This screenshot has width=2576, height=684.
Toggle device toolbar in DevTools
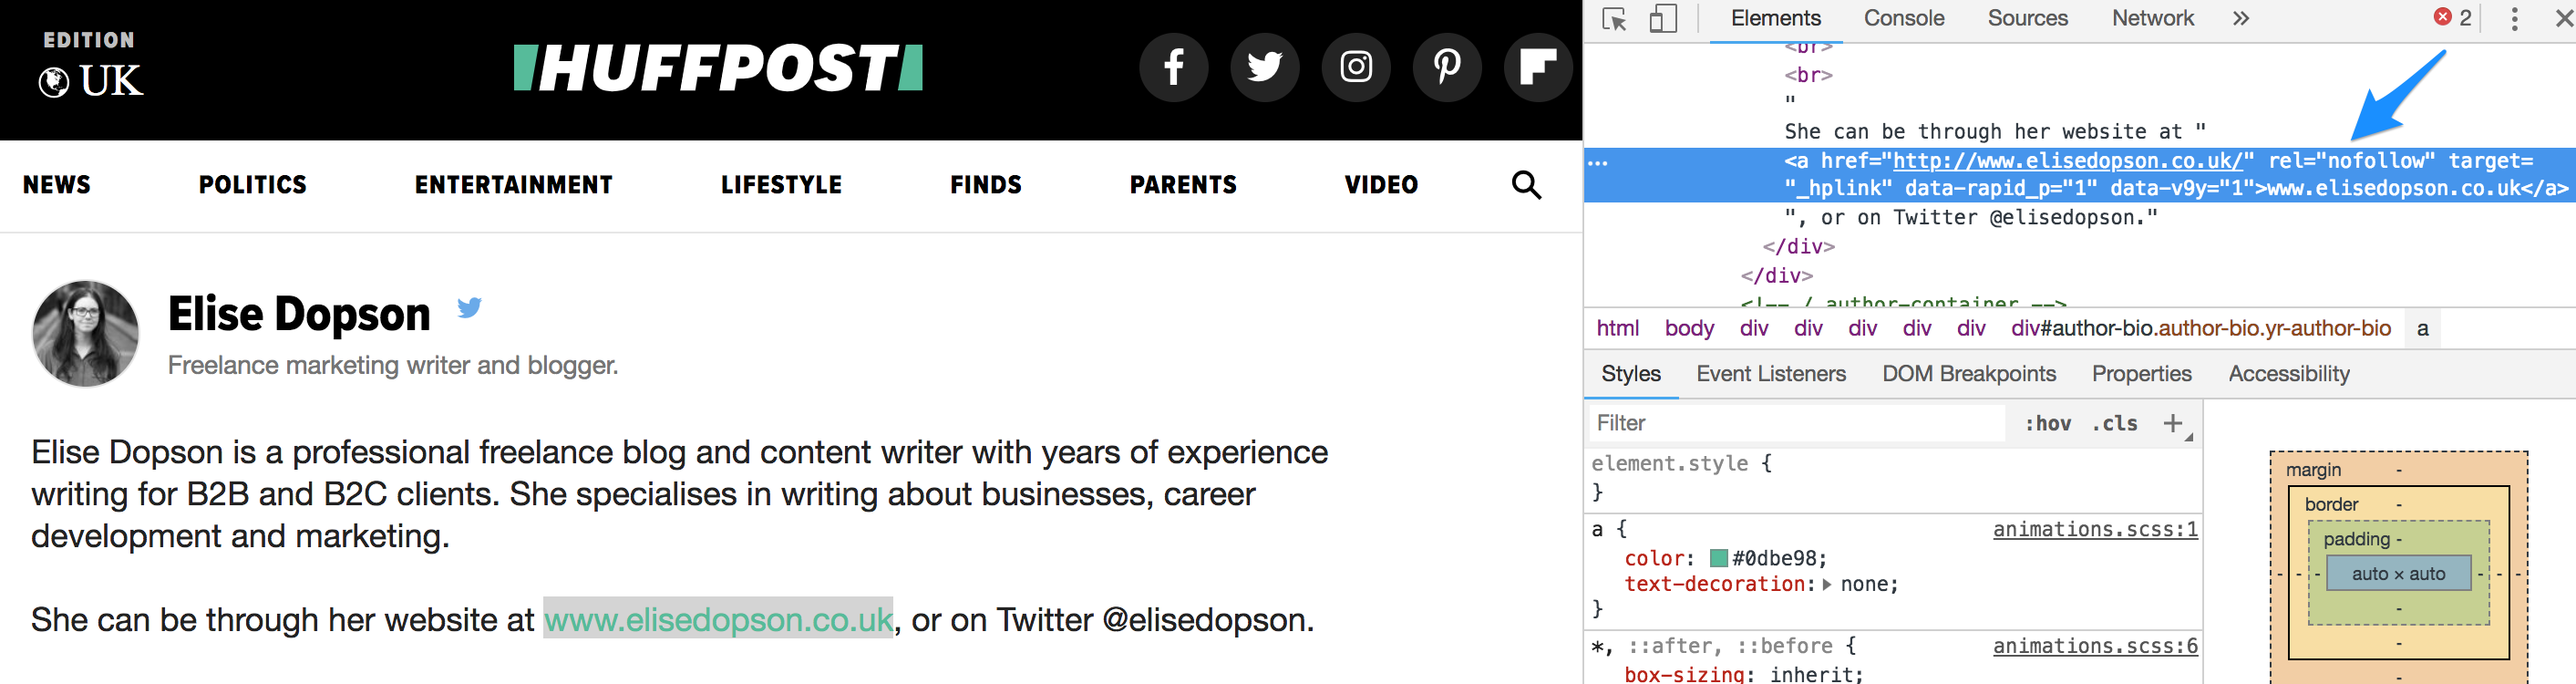1662,19
